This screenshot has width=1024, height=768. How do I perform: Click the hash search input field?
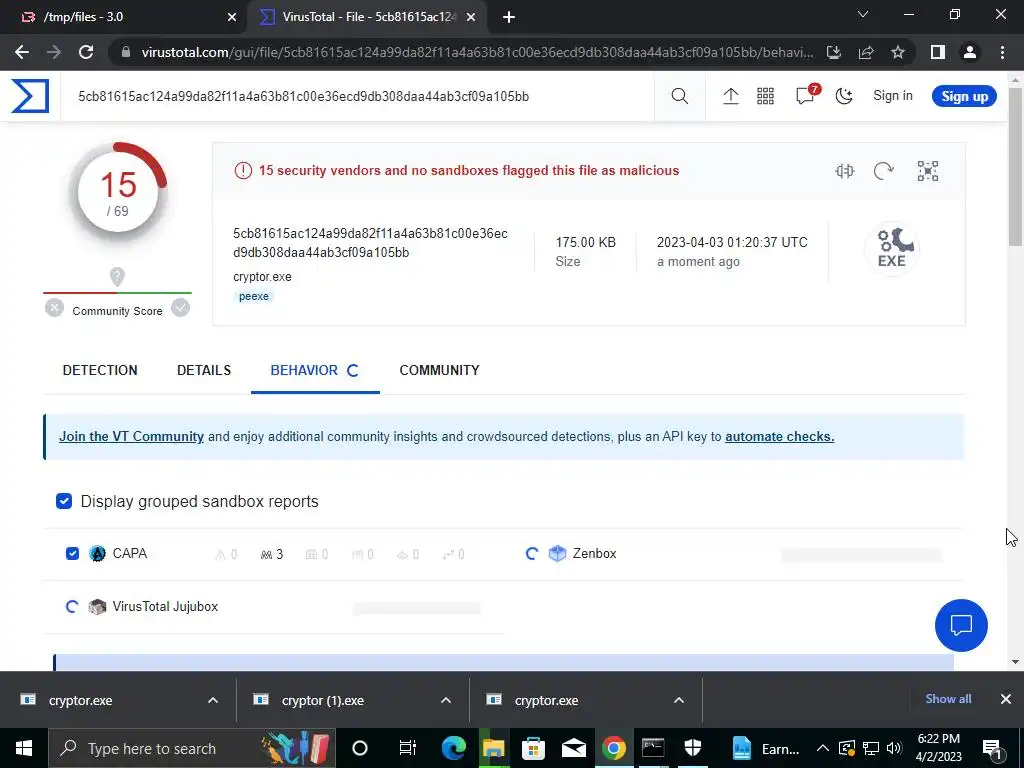tap(356, 97)
